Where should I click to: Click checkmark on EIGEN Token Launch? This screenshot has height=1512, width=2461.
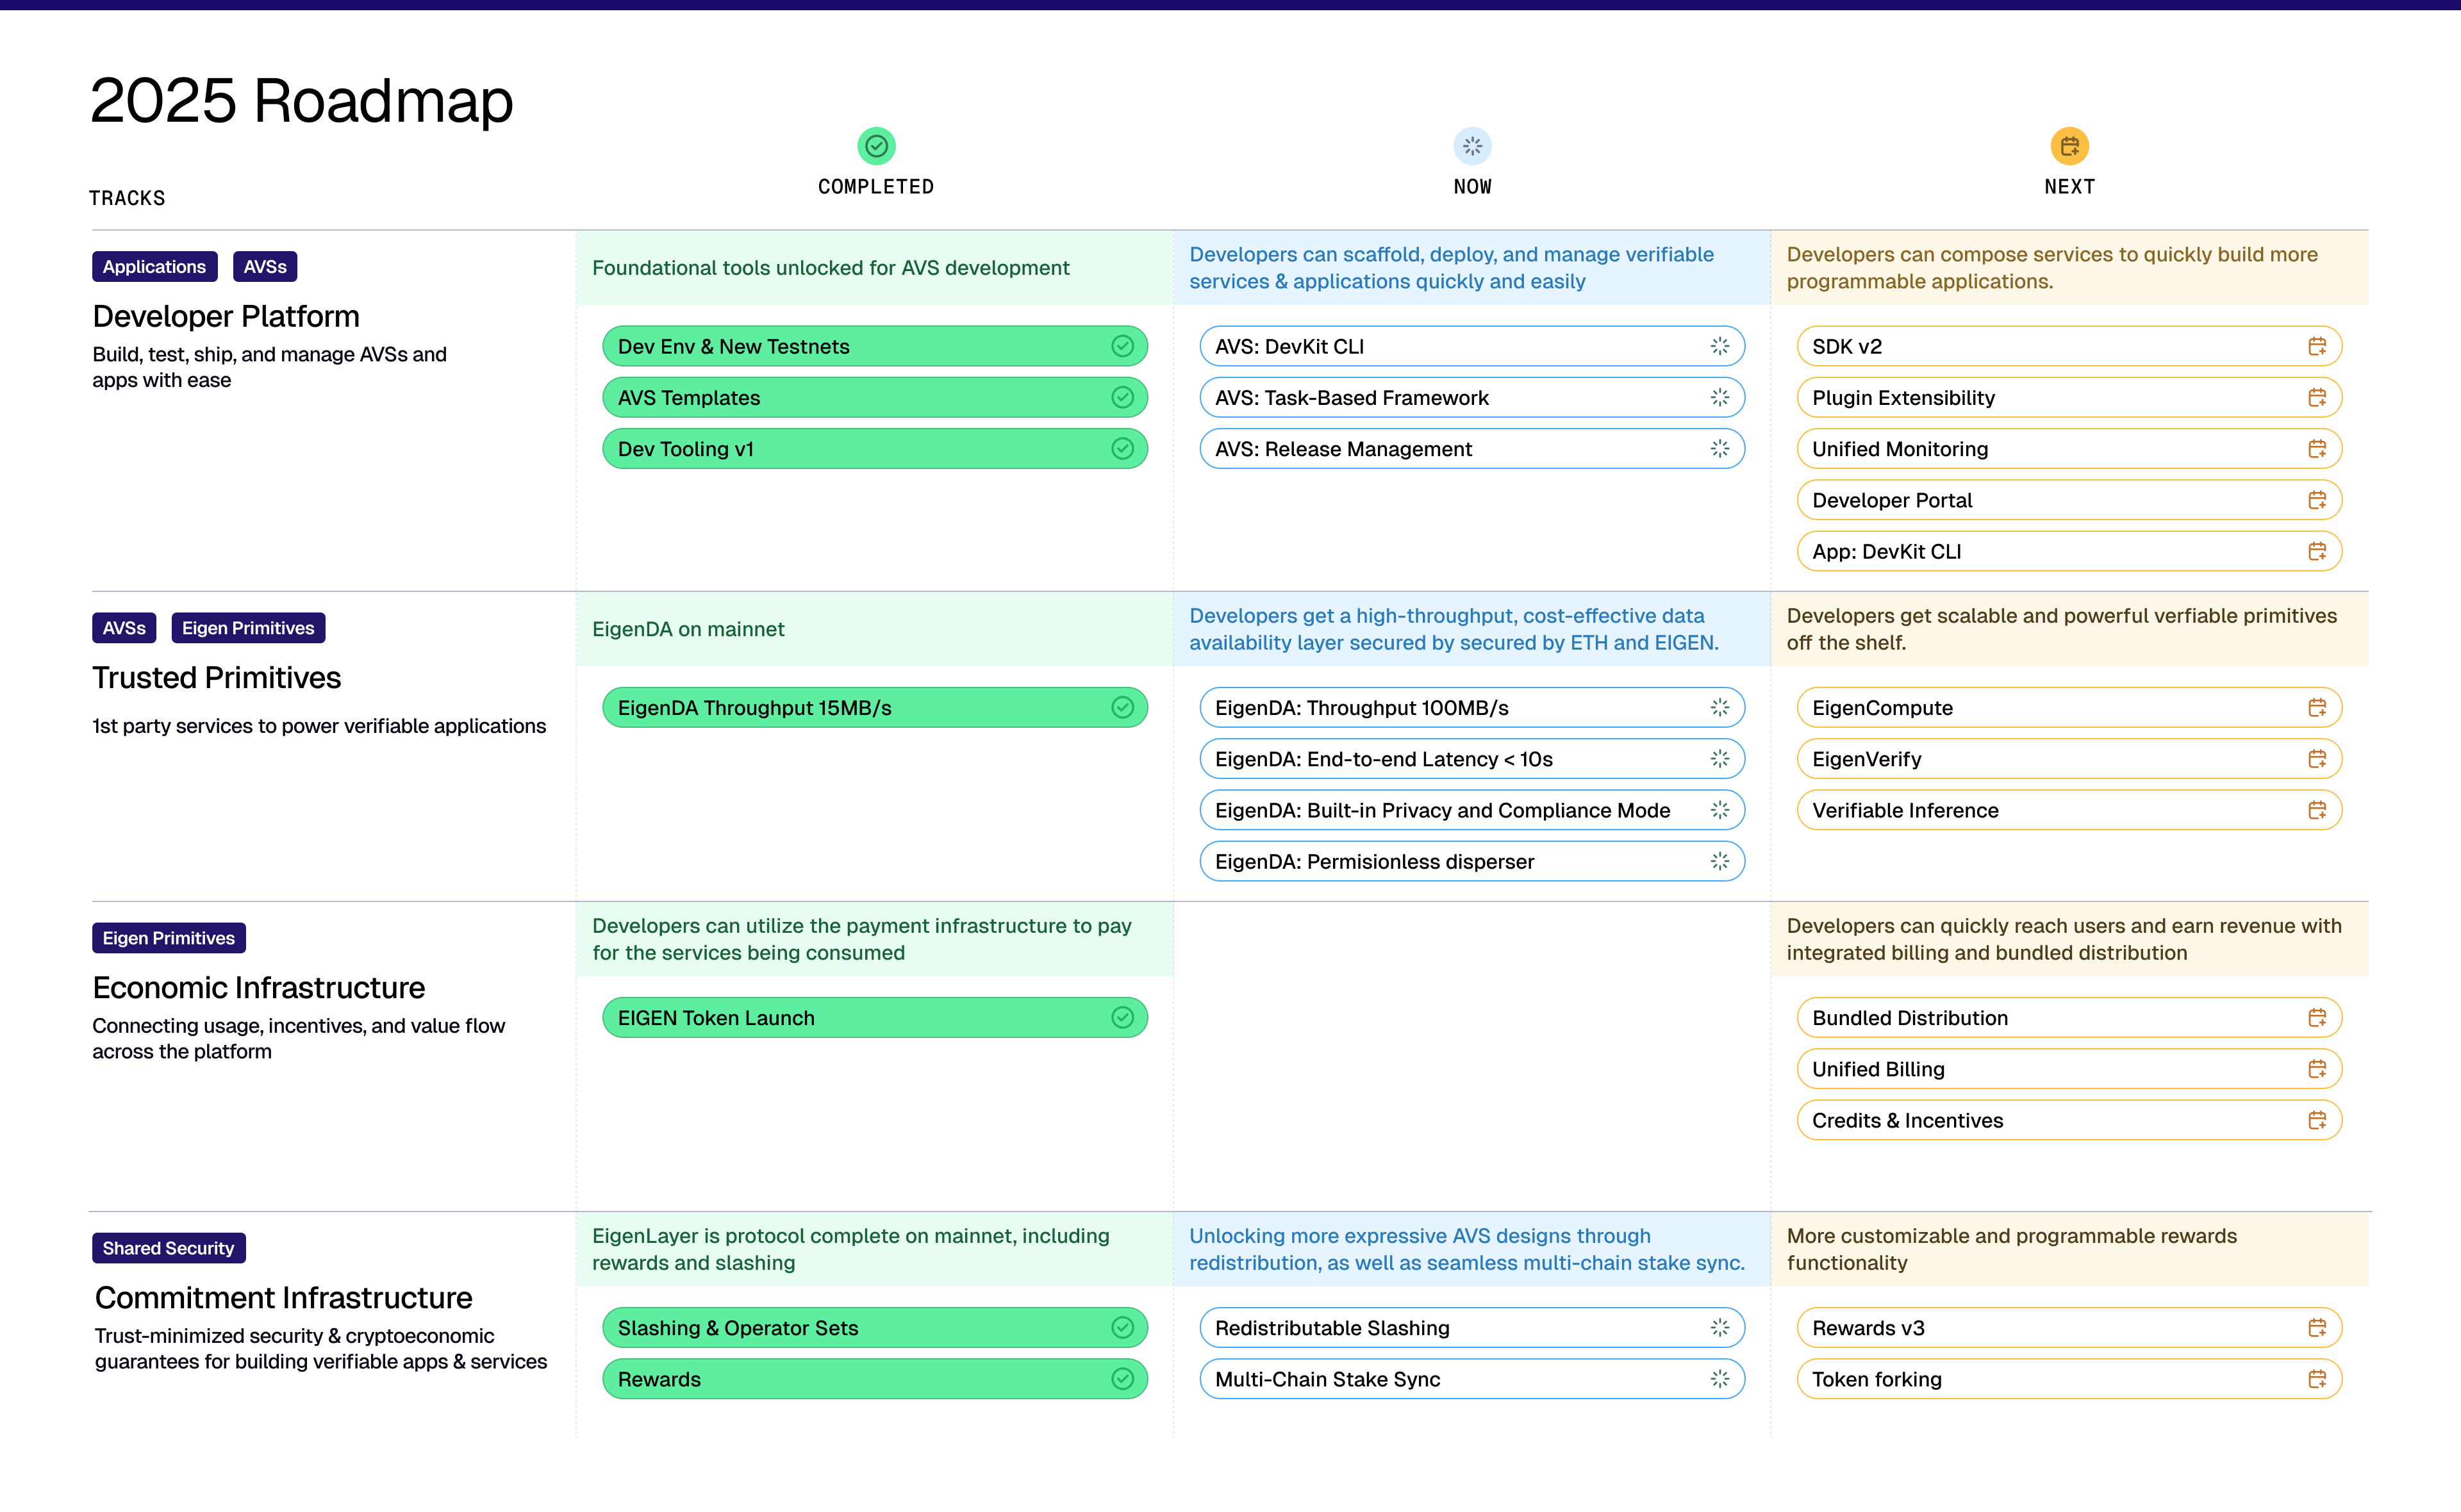(x=1122, y=1018)
